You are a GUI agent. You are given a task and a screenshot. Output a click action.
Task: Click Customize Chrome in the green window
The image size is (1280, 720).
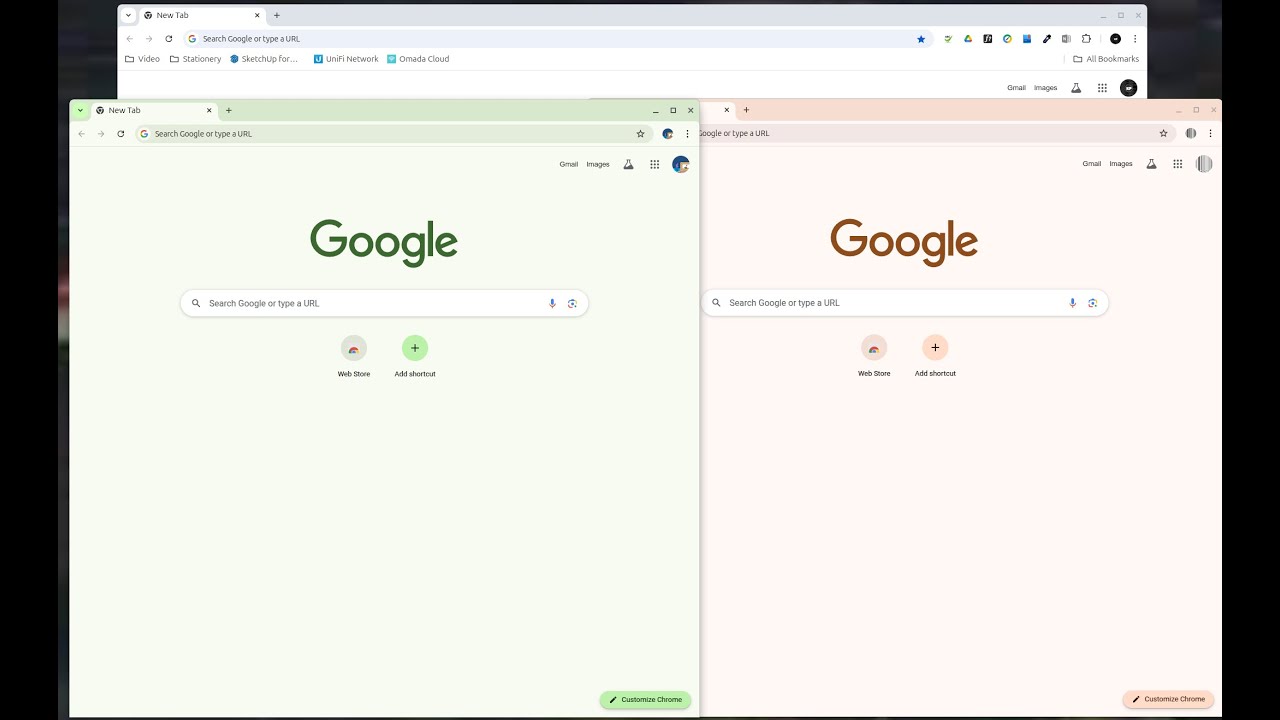click(646, 700)
